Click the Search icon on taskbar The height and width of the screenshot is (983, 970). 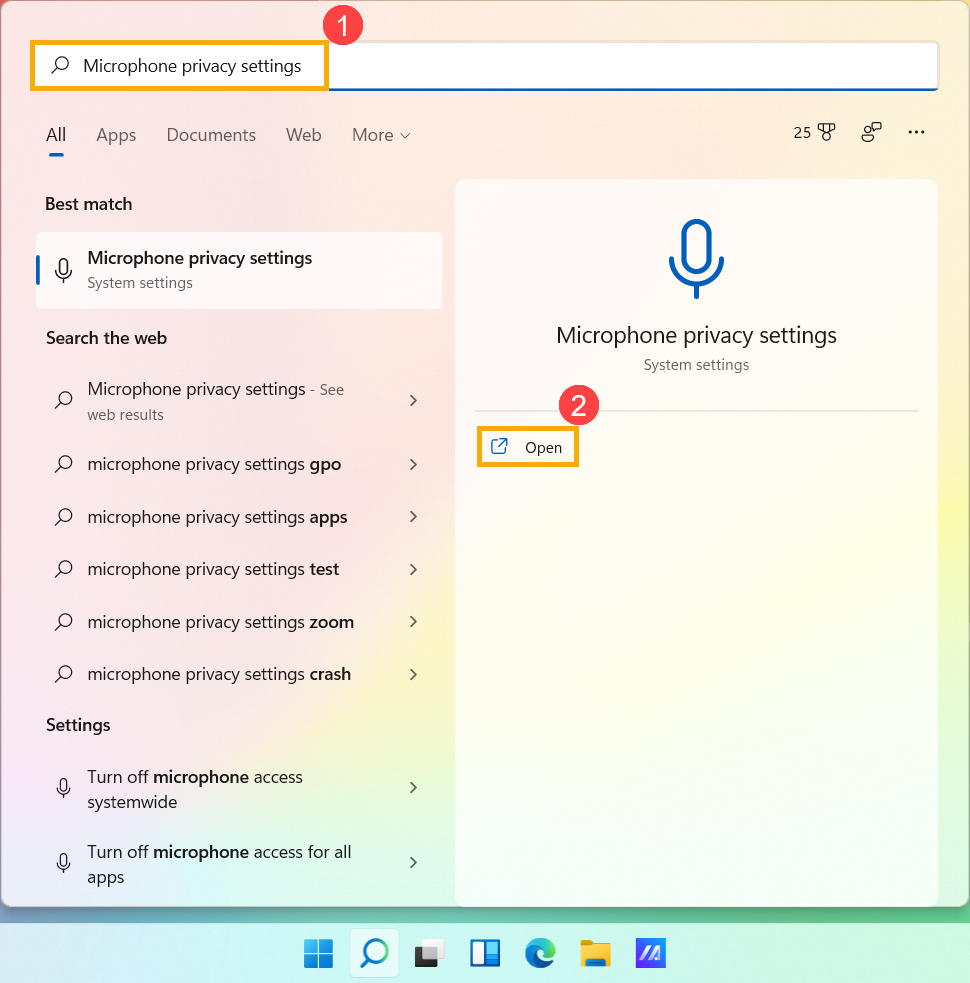pos(374,953)
